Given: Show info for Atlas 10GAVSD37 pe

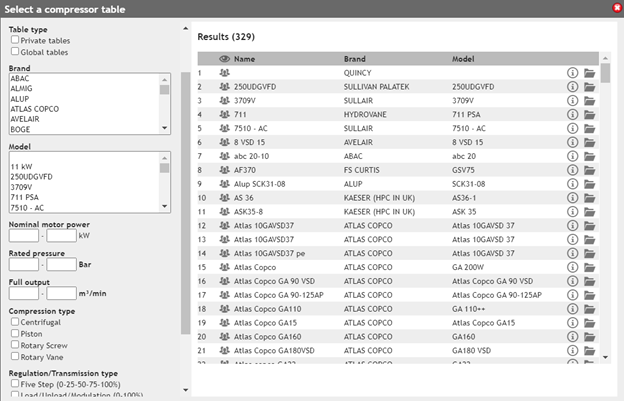Looking at the screenshot, I should click(572, 253).
